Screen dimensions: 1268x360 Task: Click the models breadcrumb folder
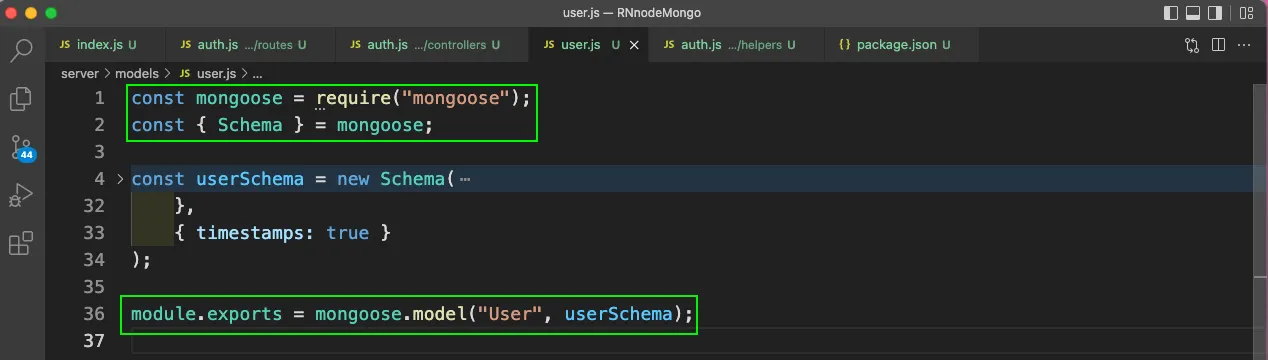tap(138, 74)
